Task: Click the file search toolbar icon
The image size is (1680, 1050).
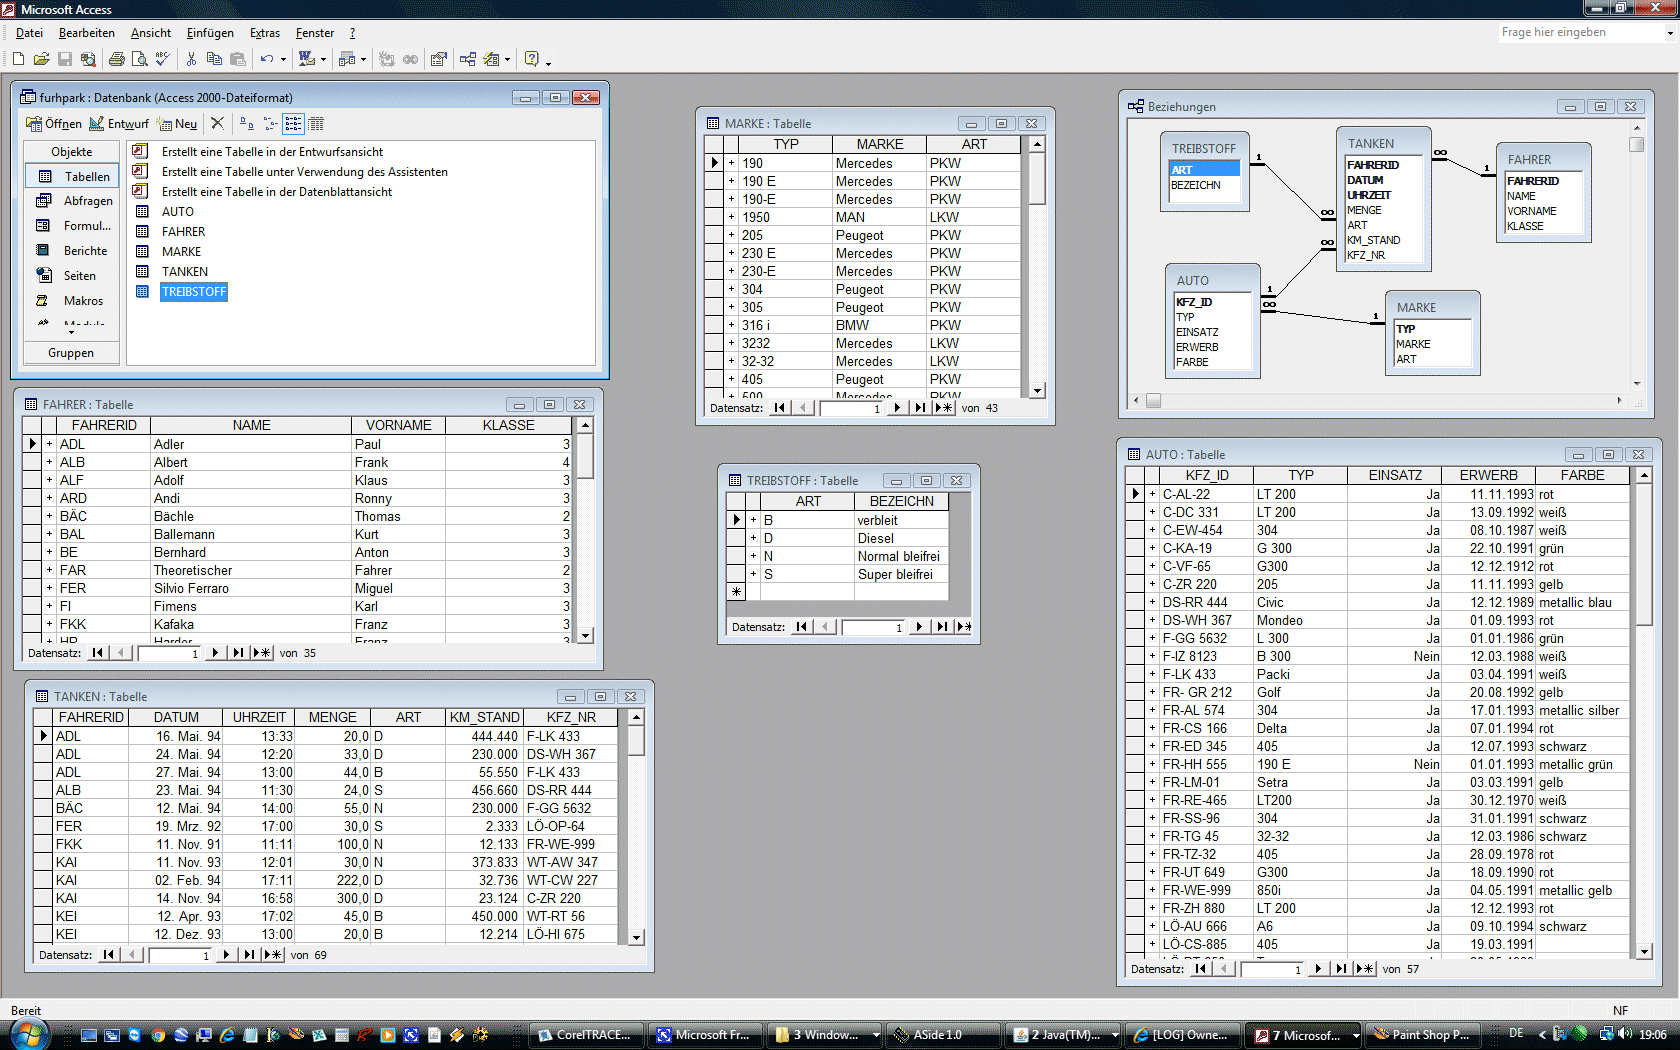Action: coord(88,59)
